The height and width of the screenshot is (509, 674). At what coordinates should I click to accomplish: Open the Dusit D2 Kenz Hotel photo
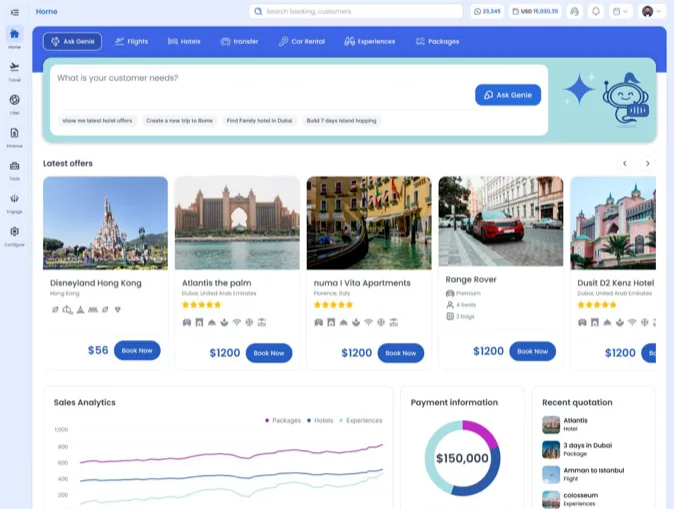pyautogui.click(x=613, y=223)
